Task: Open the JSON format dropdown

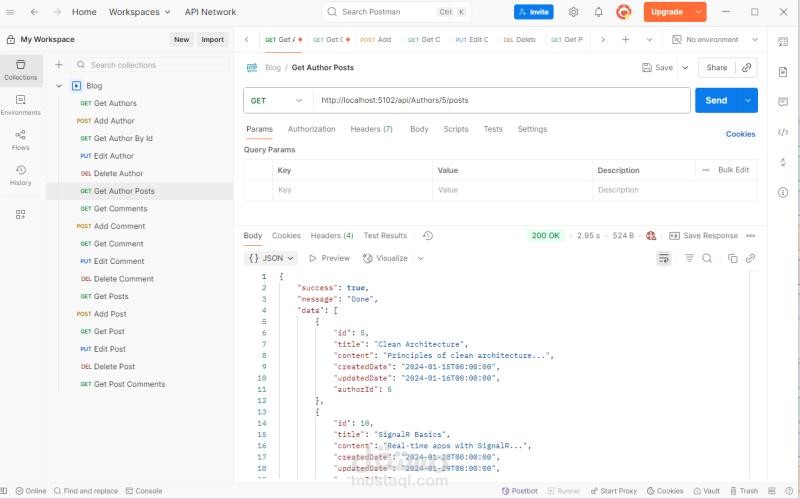Action: [271, 258]
